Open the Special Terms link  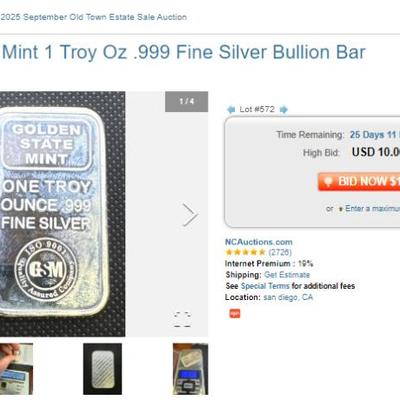point(265,286)
